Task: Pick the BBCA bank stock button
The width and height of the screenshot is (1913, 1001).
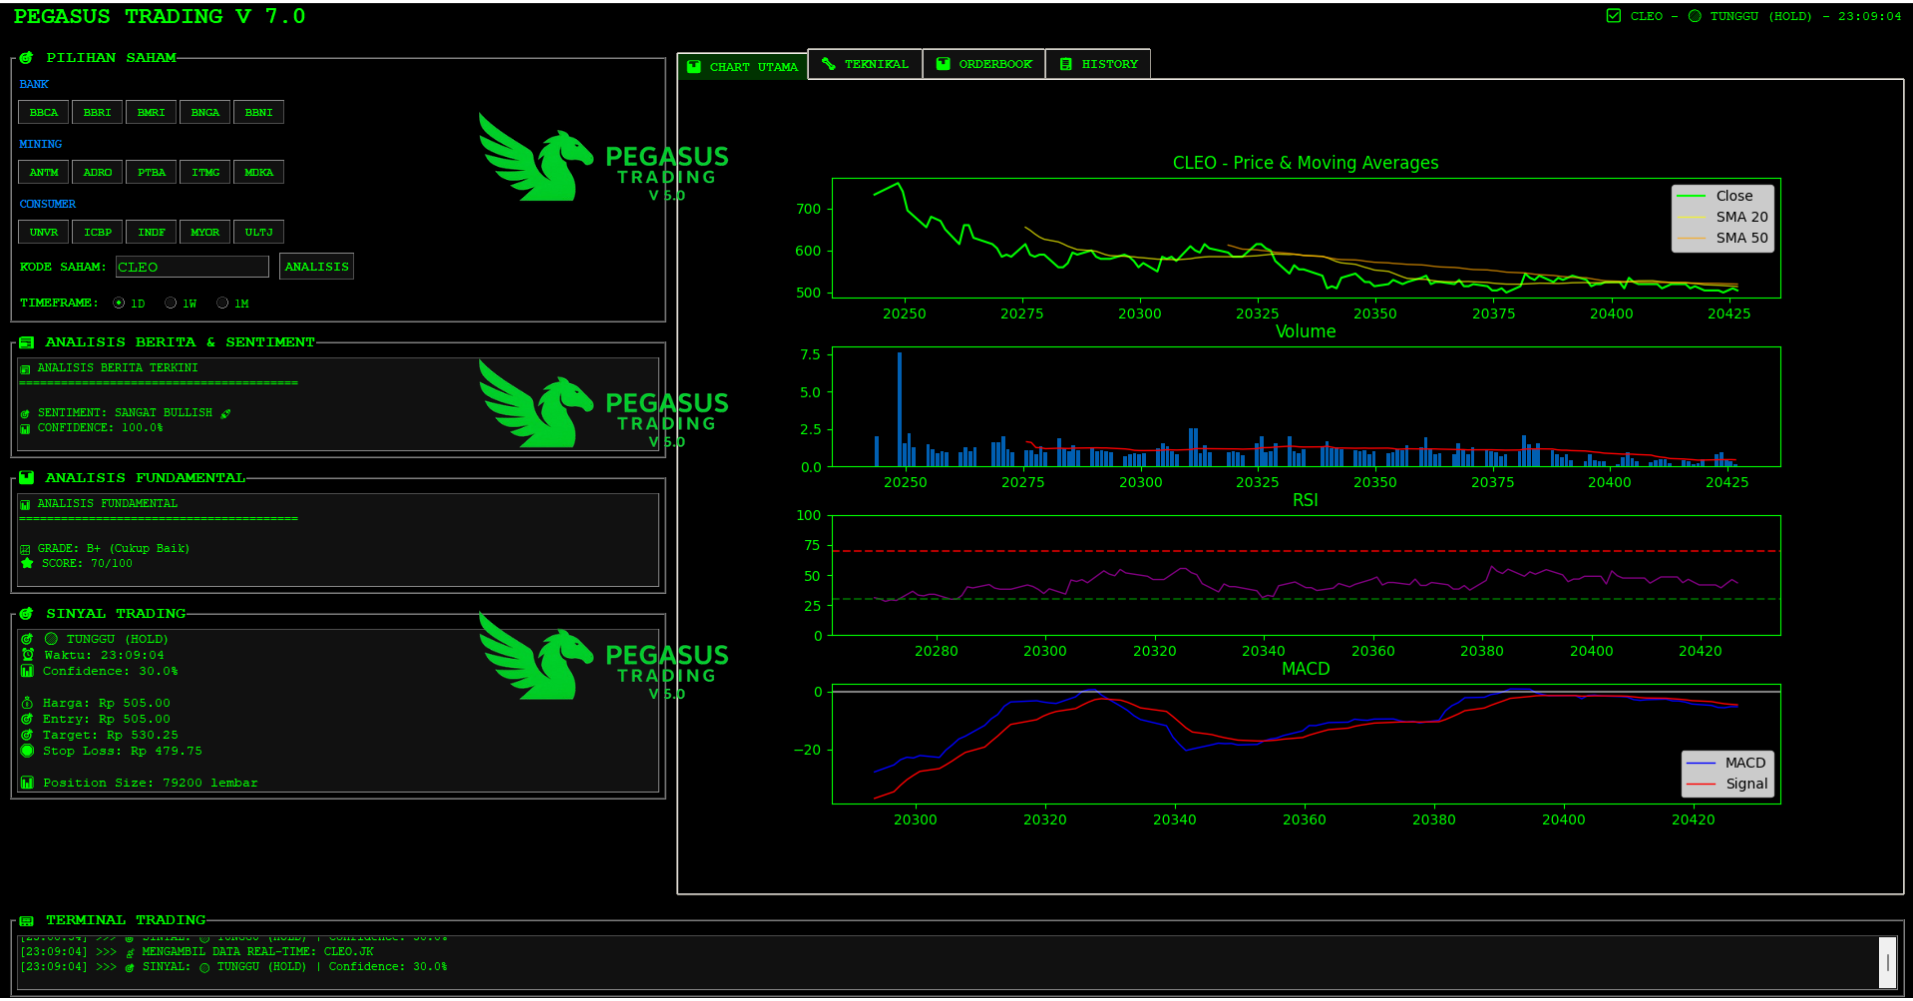Action: point(44,112)
